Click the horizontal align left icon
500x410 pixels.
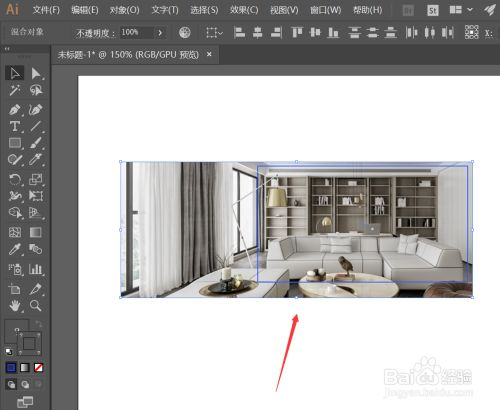[x=239, y=32]
